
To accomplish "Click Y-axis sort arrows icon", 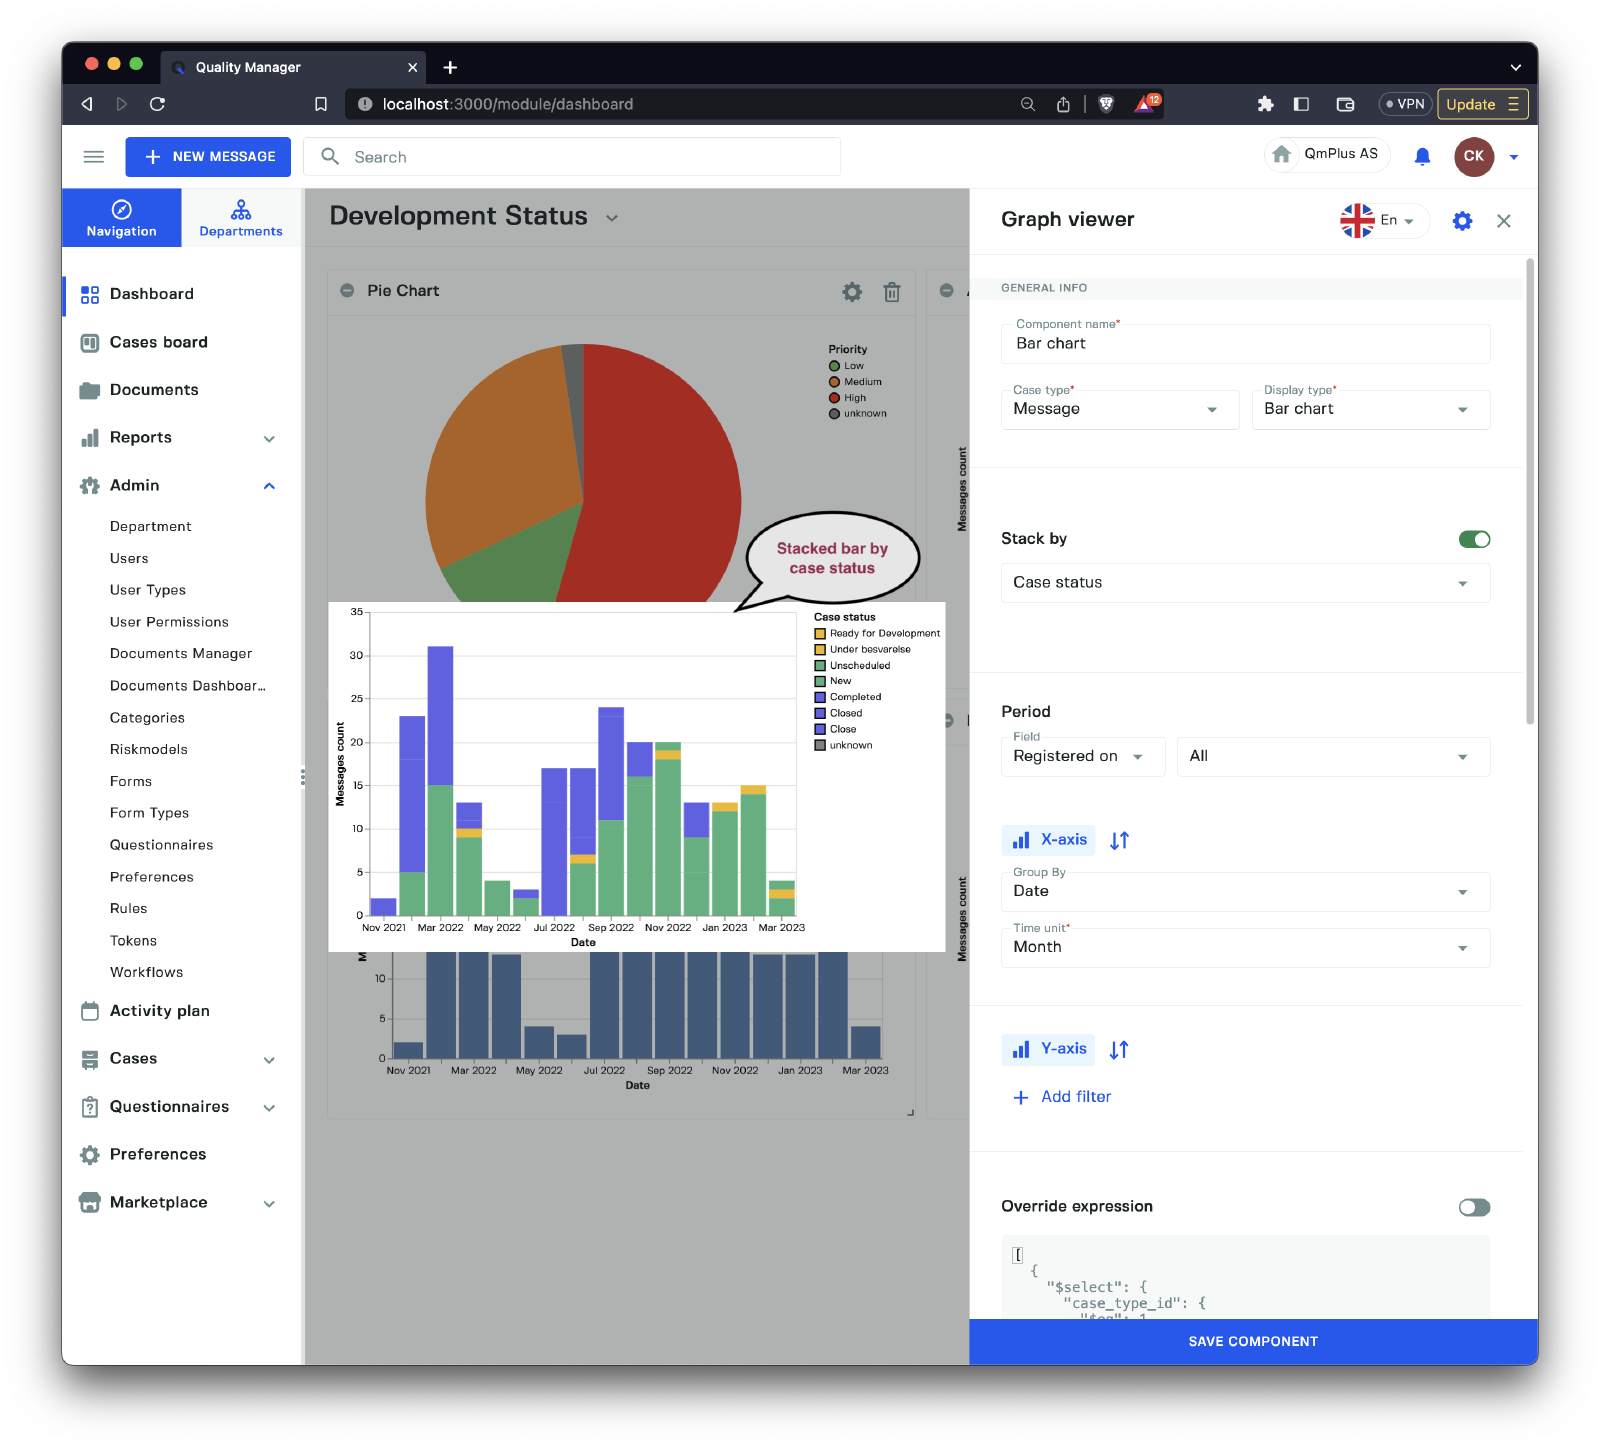I will click(x=1119, y=1050).
